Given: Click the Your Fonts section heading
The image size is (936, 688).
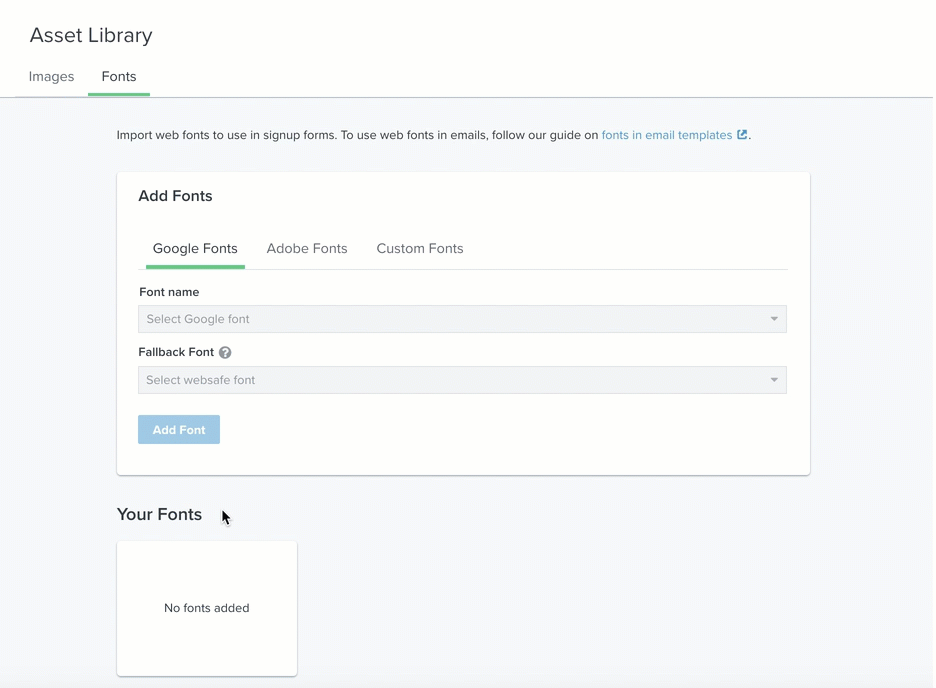Looking at the screenshot, I should (160, 515).
